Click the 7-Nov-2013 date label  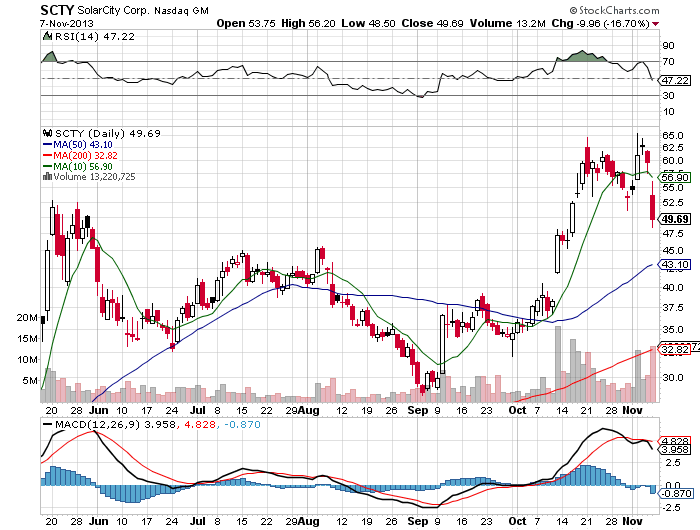(x=67, y=24)
